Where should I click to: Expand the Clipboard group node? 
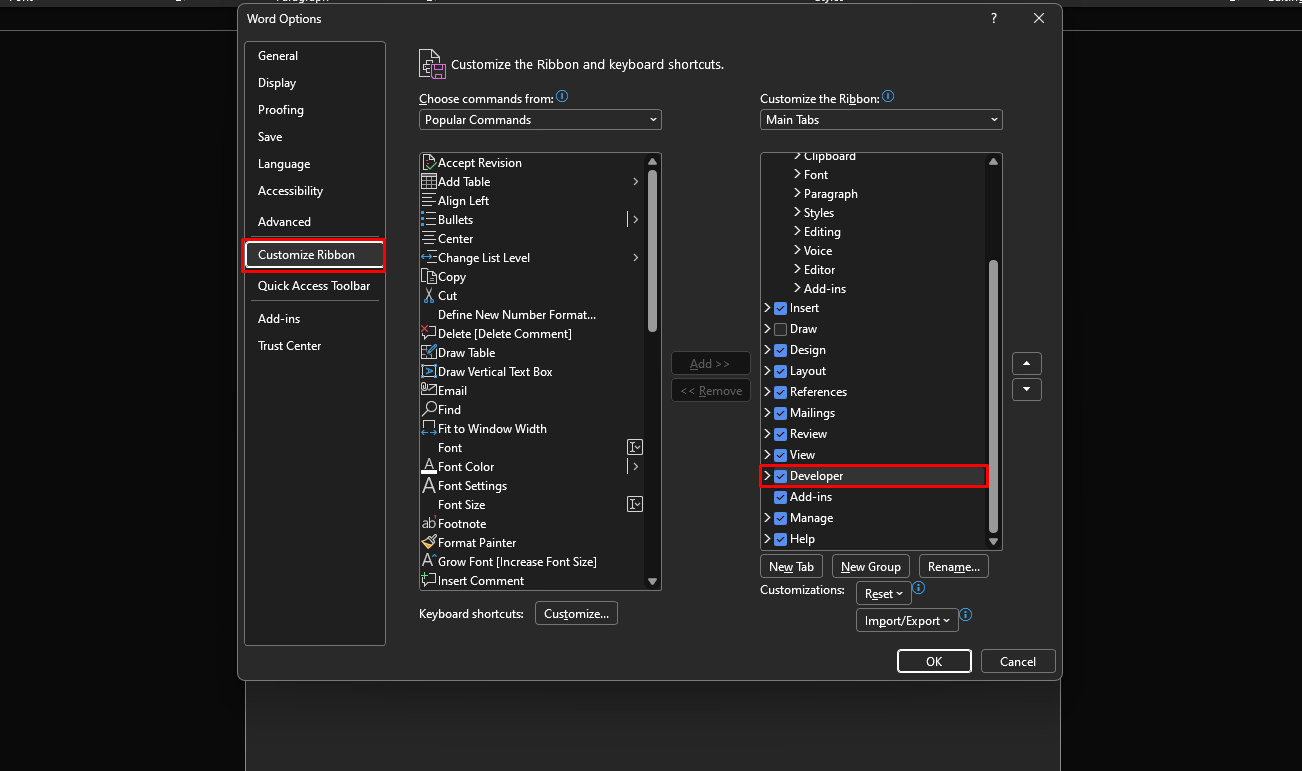tap(797, 156)
